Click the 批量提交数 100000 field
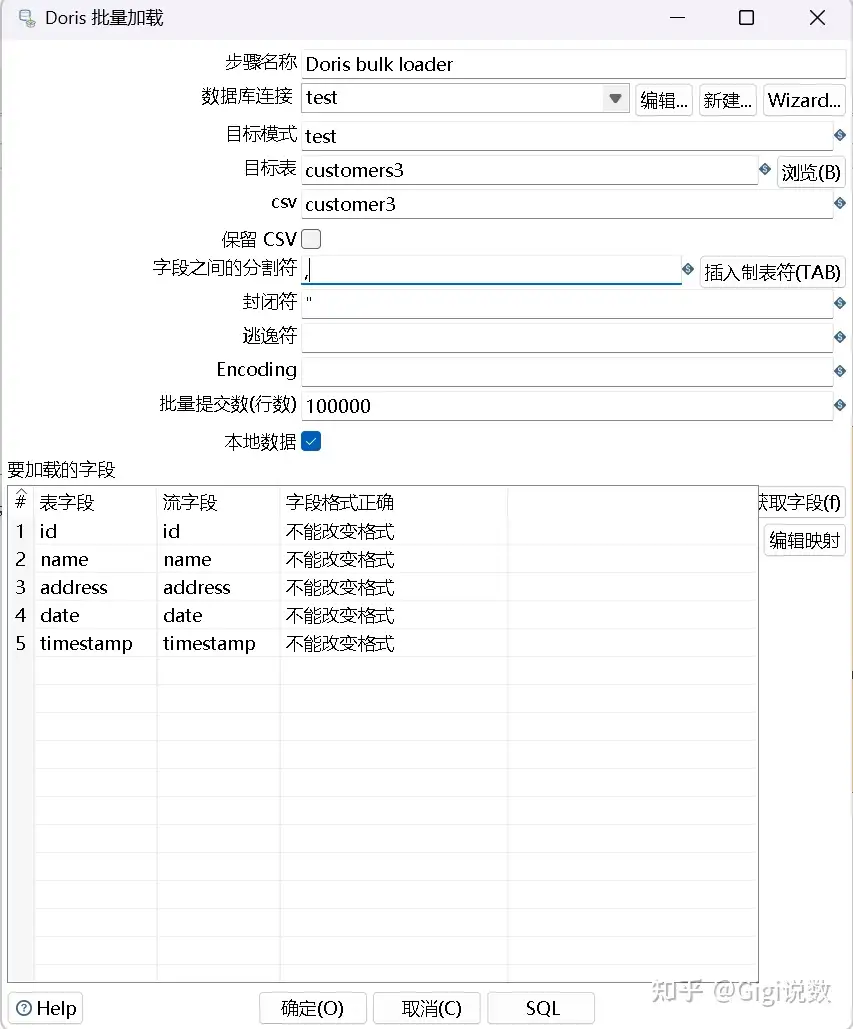This screenshot has width=853, height=1029. (567, 406)
